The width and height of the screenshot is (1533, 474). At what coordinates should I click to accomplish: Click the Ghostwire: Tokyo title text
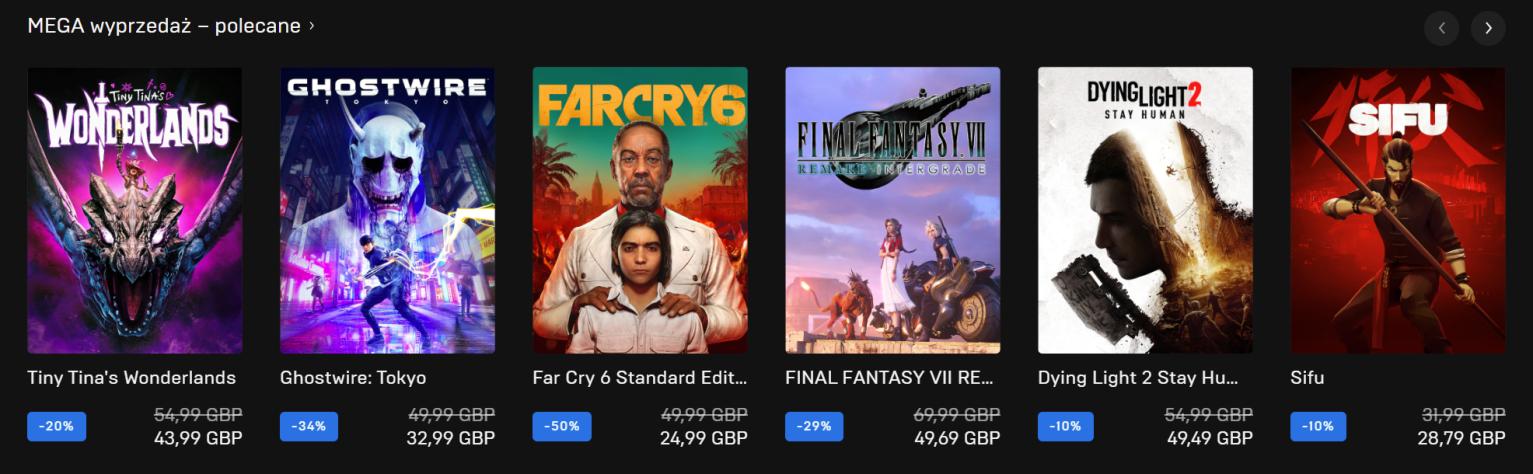353,378
